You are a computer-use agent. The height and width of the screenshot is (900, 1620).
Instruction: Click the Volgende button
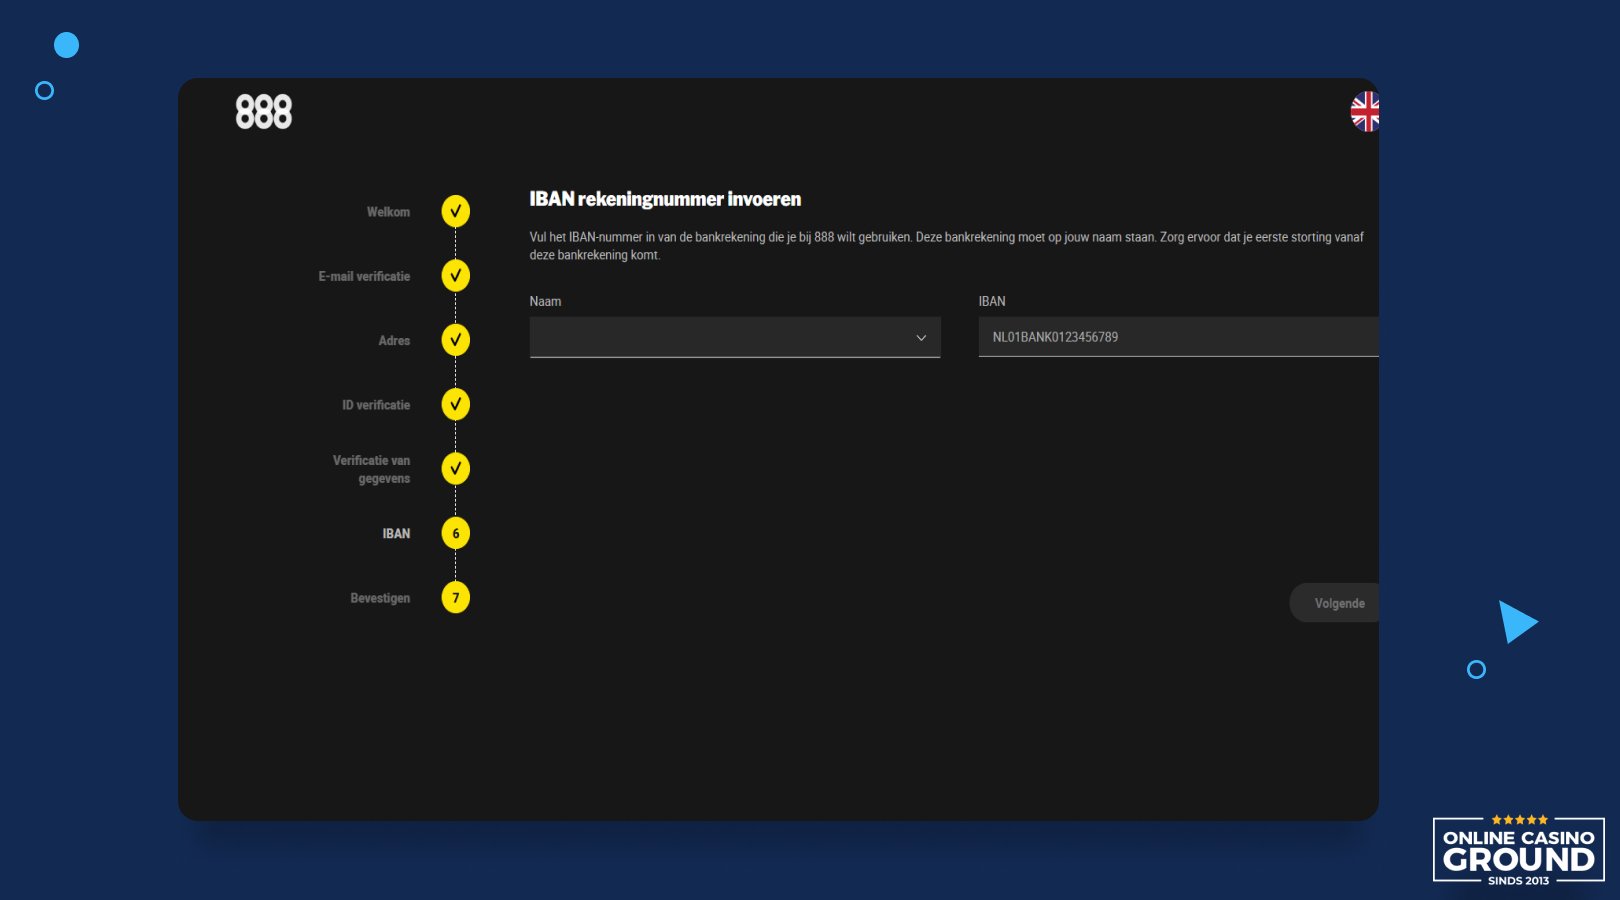coord(1335,603)
